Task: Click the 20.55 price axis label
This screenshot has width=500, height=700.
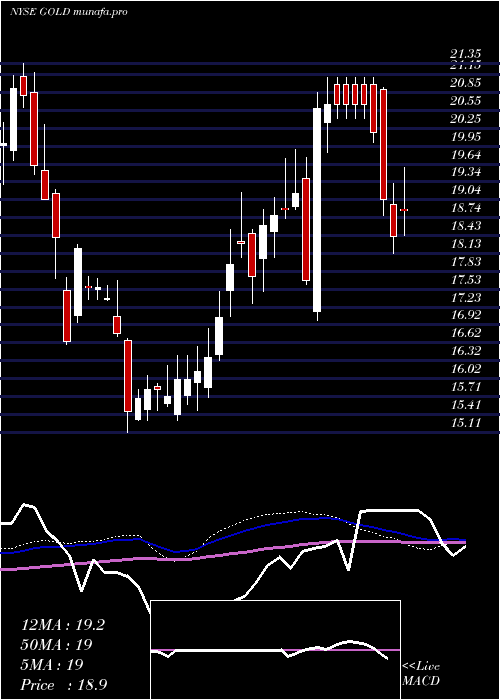Action: pos(466,101)
